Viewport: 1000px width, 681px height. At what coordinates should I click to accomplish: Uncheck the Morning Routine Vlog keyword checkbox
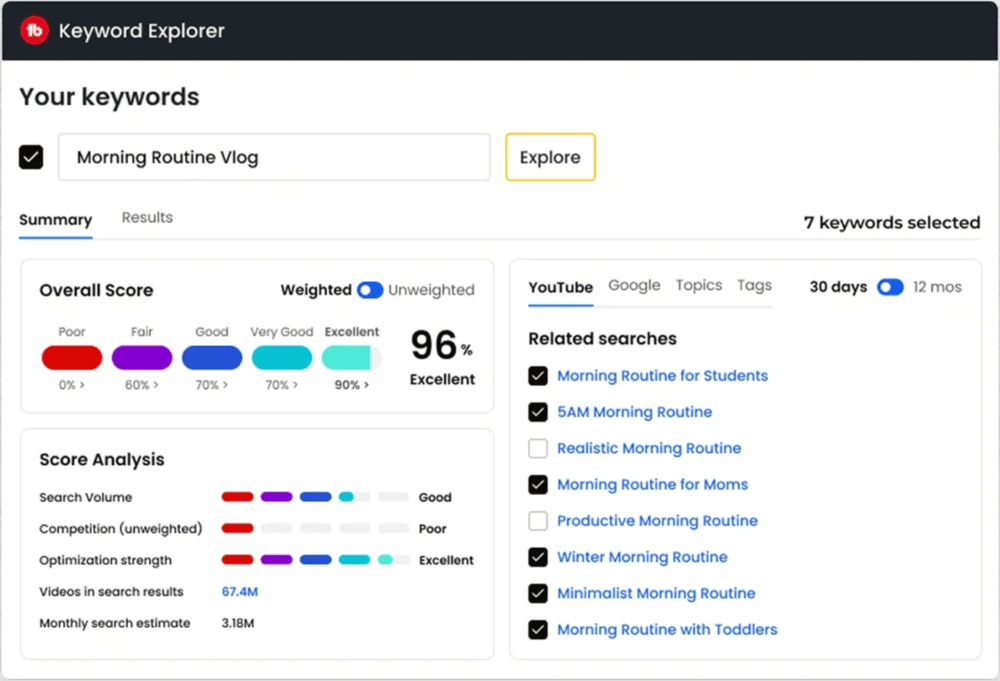[x=31, y=157]
